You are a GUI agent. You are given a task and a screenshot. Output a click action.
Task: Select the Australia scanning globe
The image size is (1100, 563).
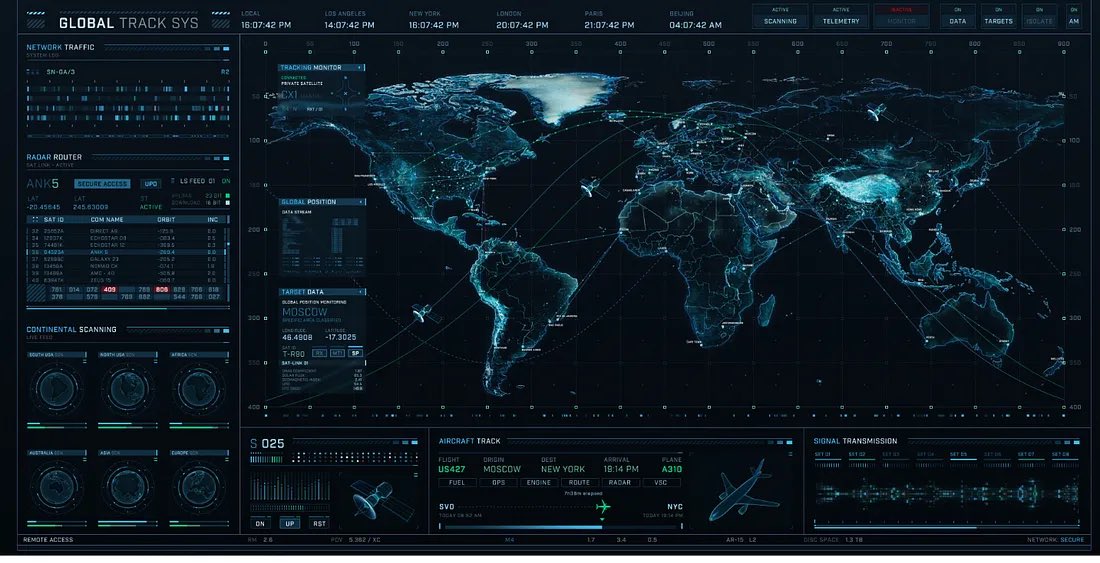56,486
